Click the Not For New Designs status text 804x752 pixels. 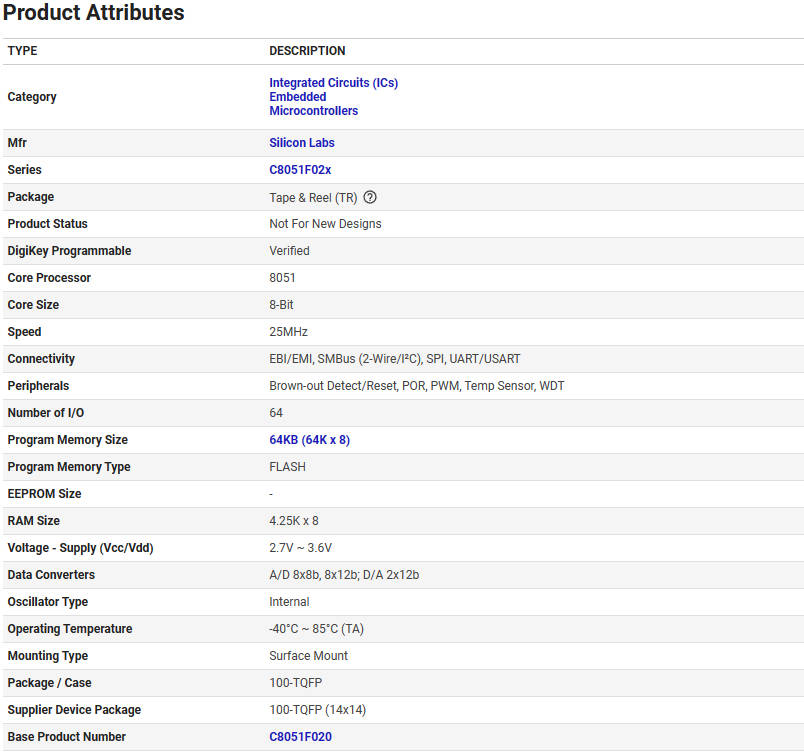pos(325,224)
